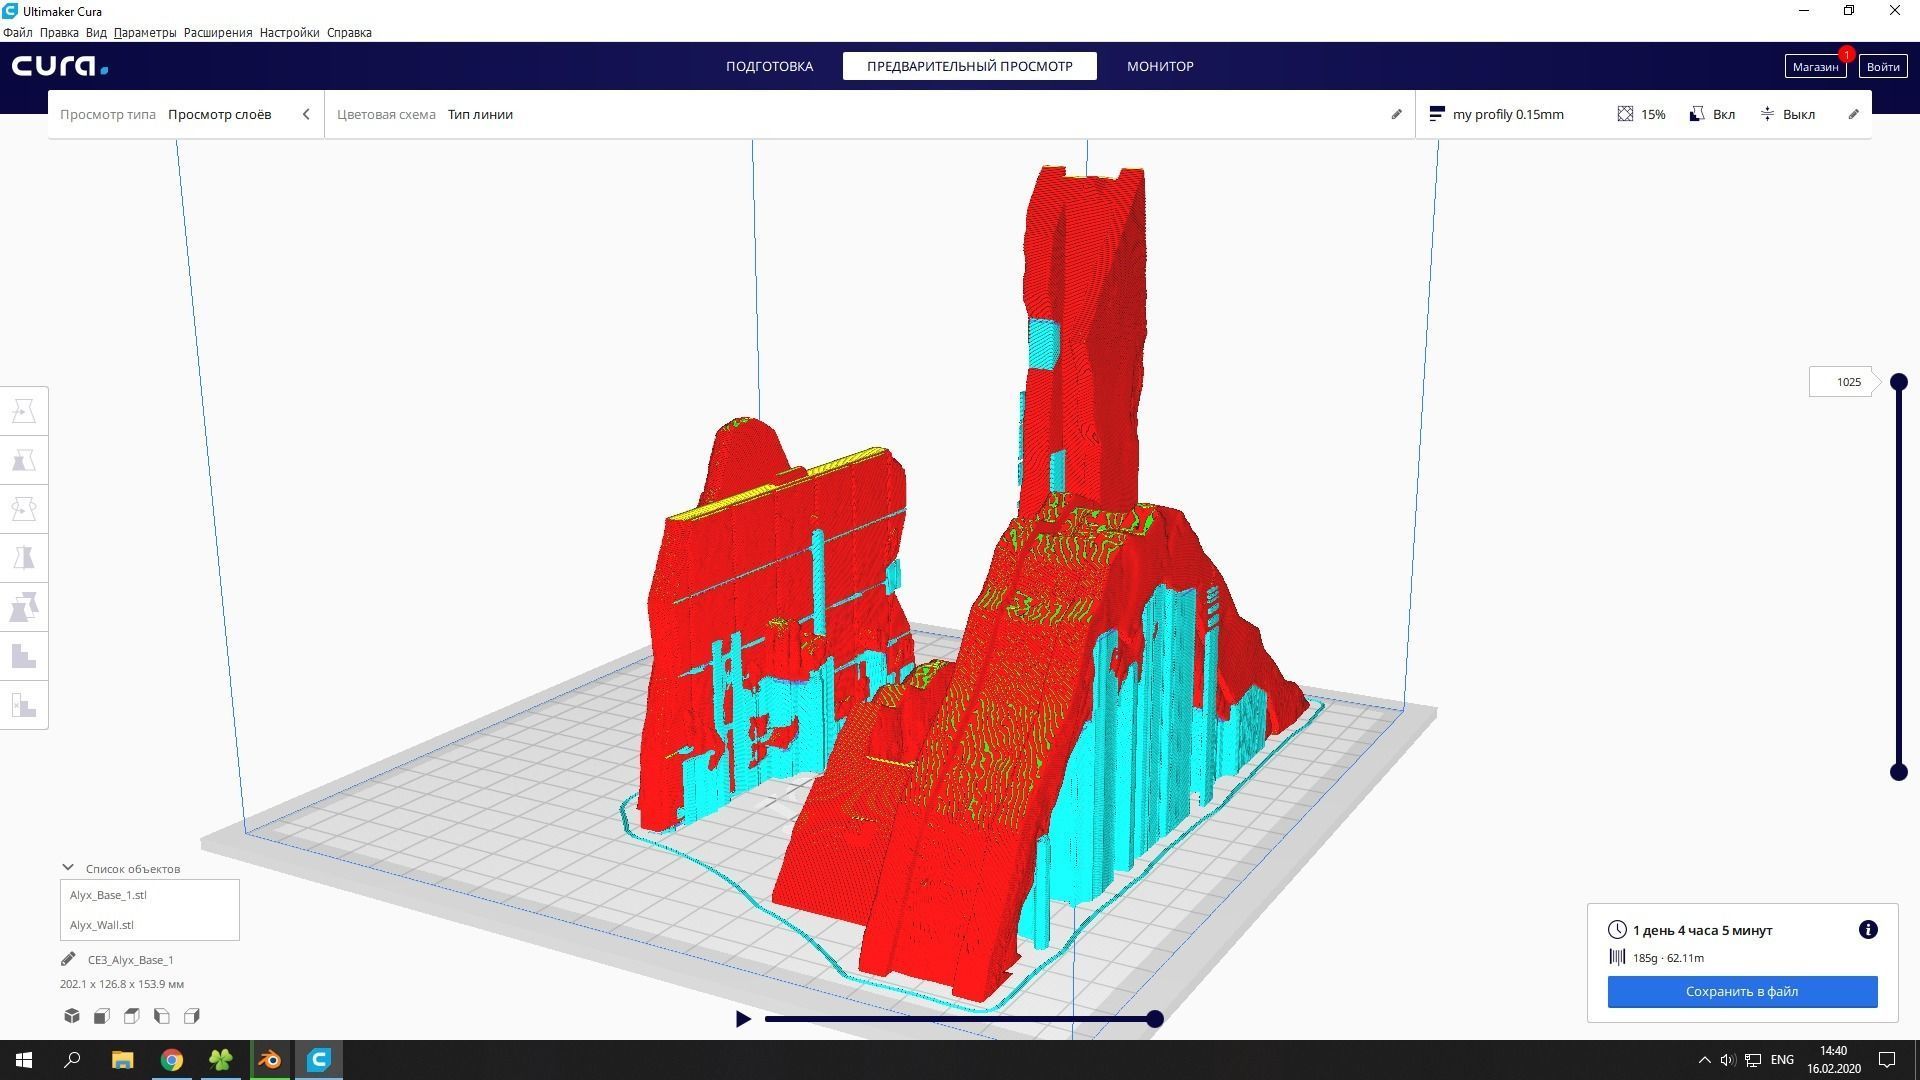Play the layer simulation
This screenshot has height=1080, width=1920.
tap(743, 1019)
